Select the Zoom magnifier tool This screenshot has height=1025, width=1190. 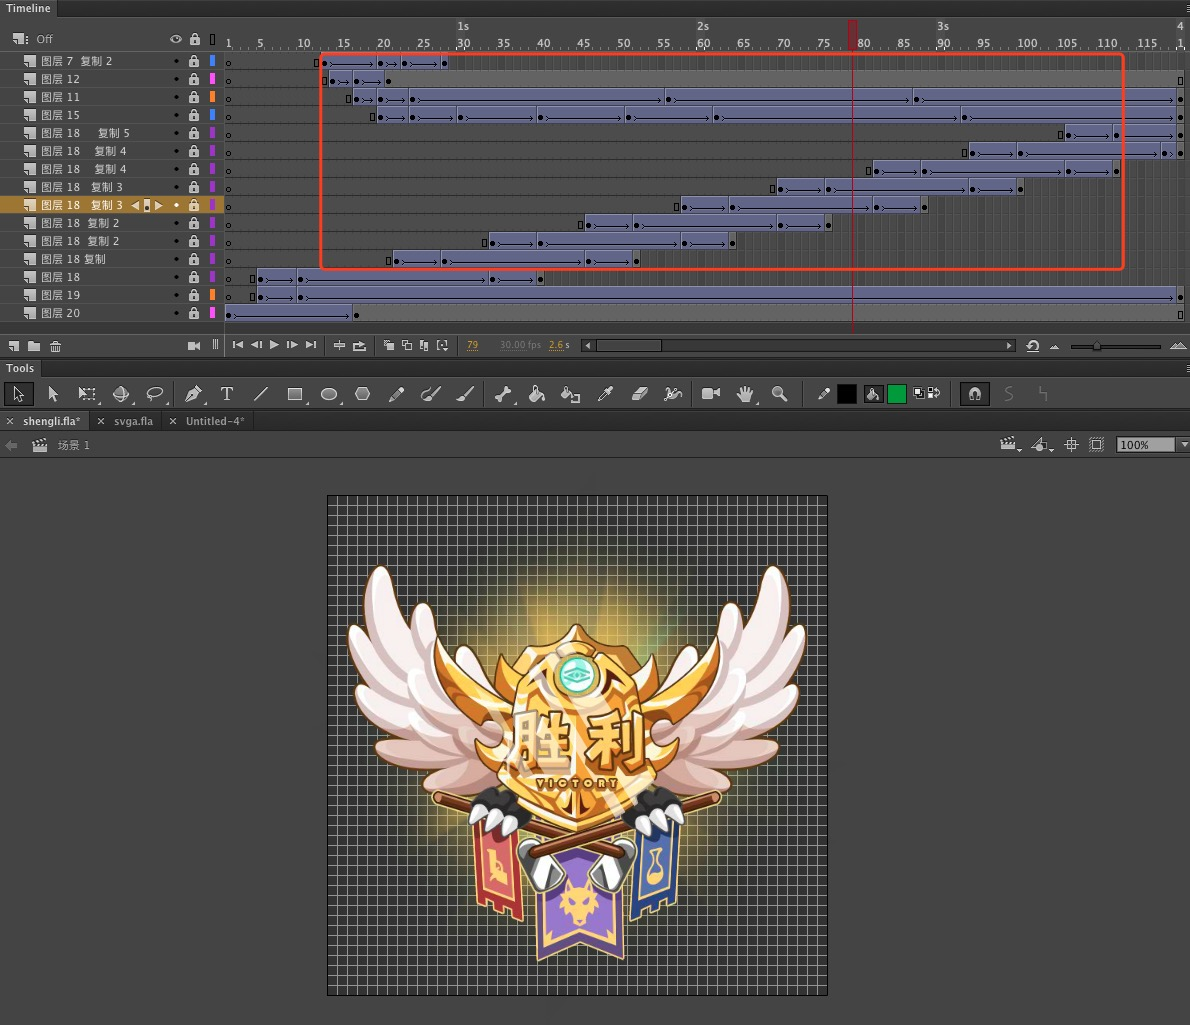[x=779, y=394]
